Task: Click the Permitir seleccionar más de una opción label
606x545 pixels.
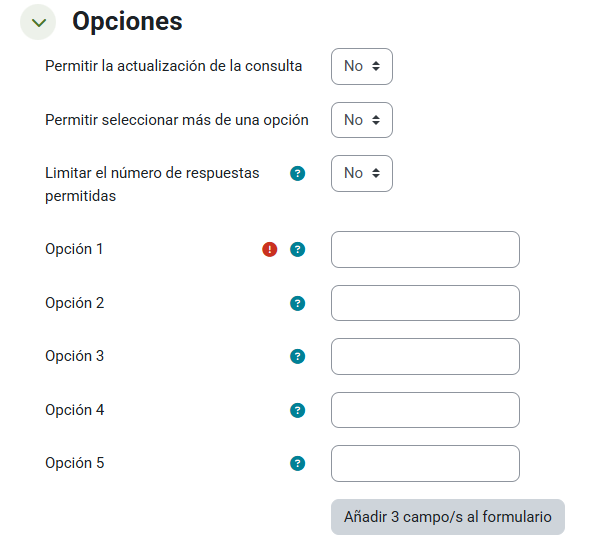Action: (176, 120)
